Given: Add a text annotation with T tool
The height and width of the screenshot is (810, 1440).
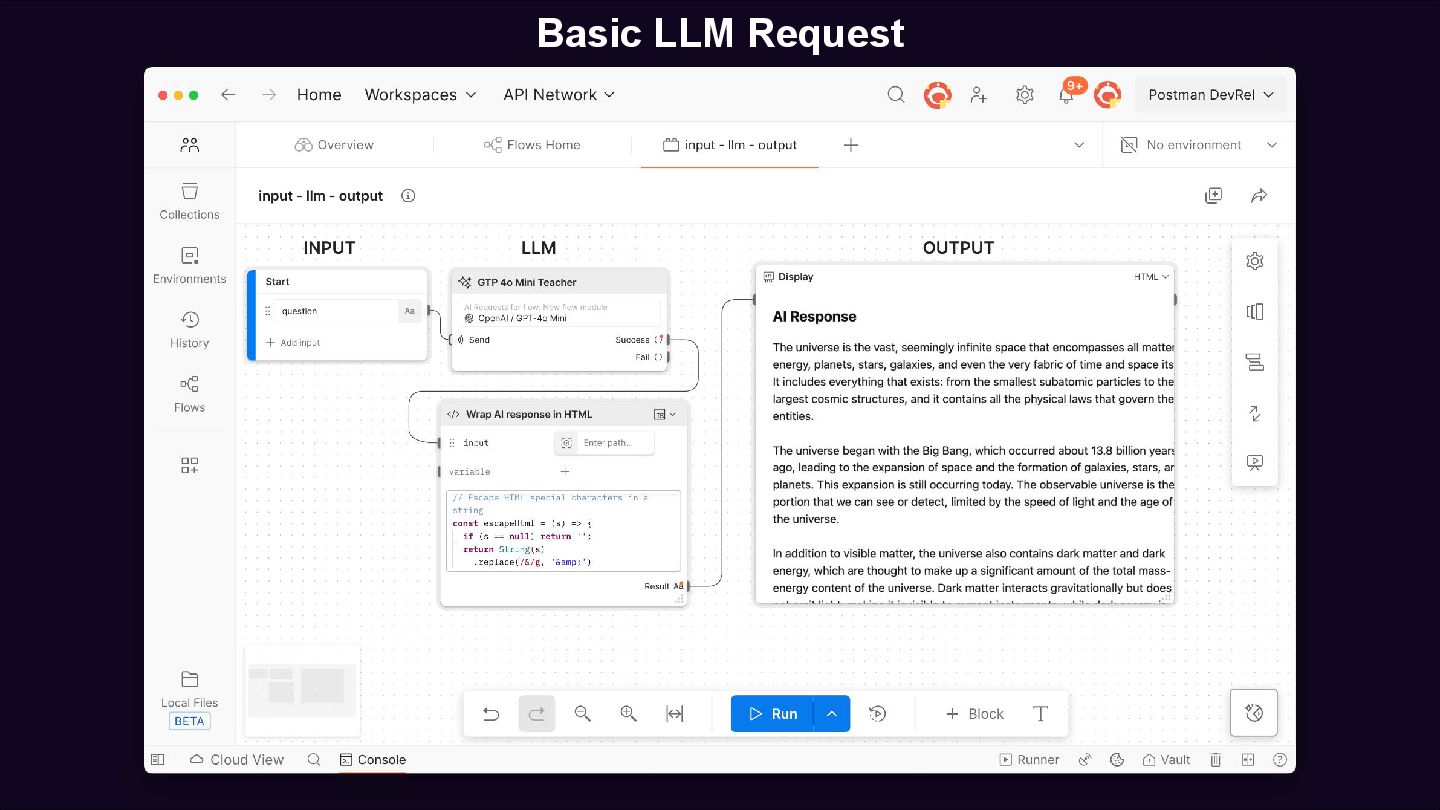Looking at the screenshot, I should (1040, 714).
